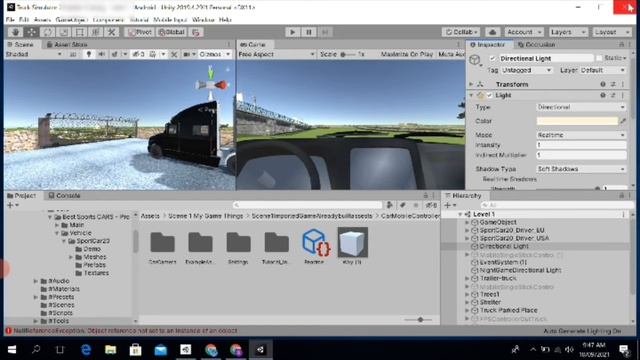Toggle the Directional Light active checkbox
This screenshot has width=640, height=360.
[492, 58]
